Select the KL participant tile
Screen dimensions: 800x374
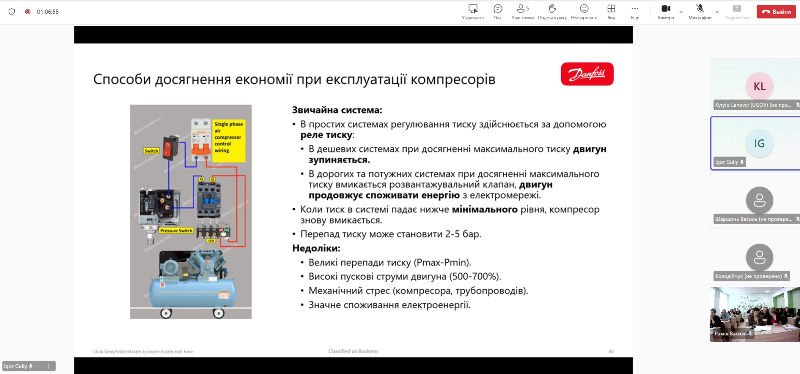point(755,85)
